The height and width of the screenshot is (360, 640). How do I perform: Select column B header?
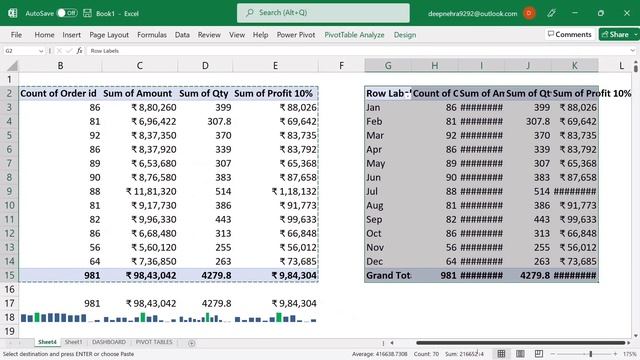(60, 66)
